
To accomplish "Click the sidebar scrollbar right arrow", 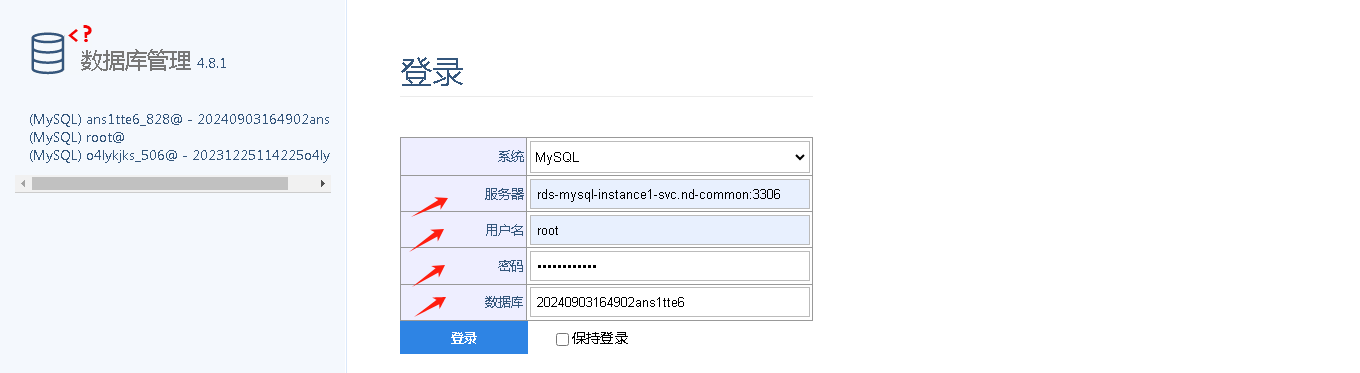I will (323, 184).
